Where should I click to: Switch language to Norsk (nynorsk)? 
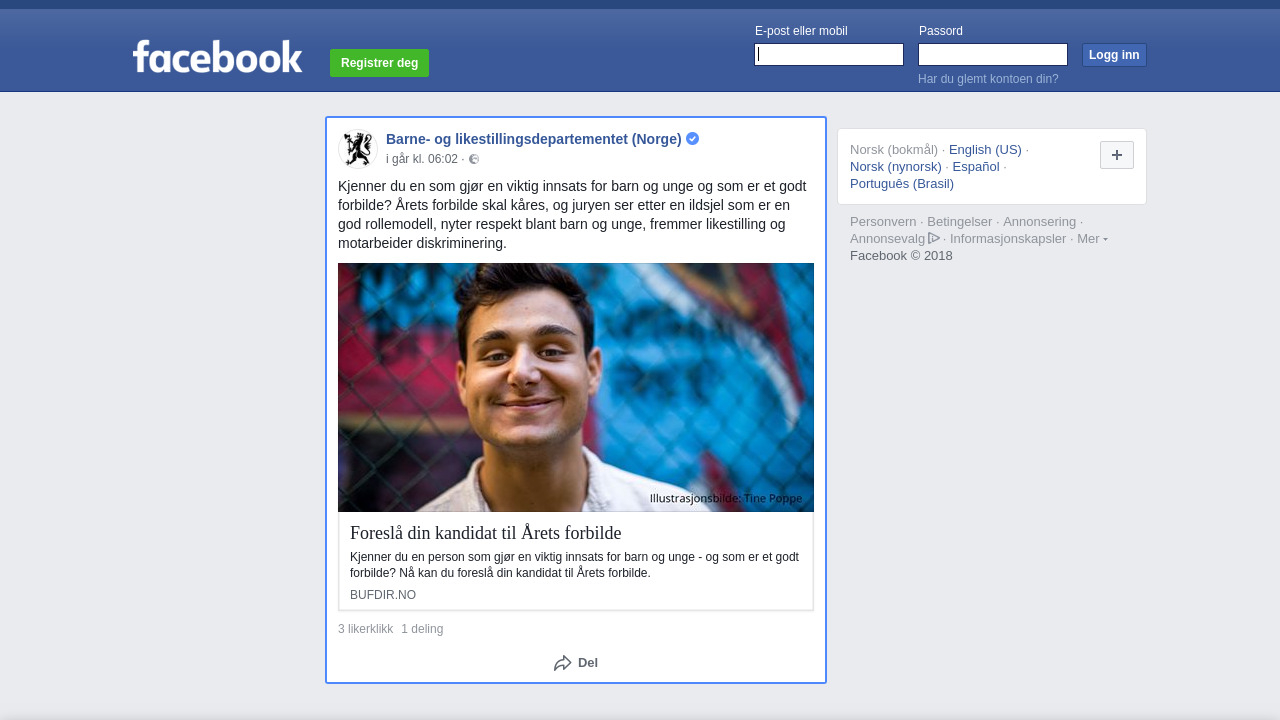(x=896, y=167)
